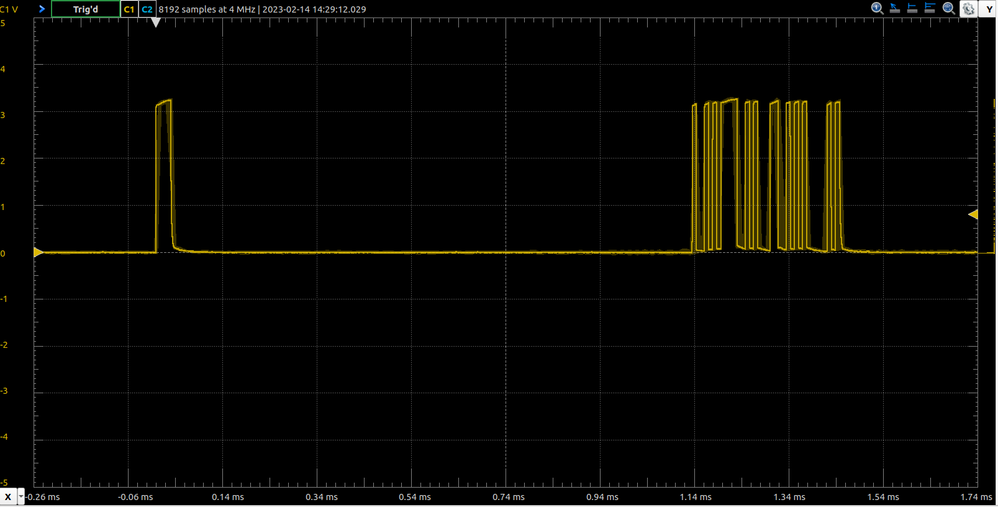
Task: Click the '8192 samples at 4 MHz' text
Action: click(207, 10)
